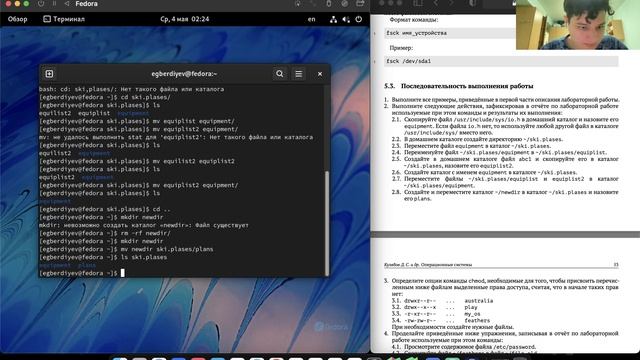640x360 pixels.
Task: Click the mkdir error message line in terminal
Action: (144, 225)
